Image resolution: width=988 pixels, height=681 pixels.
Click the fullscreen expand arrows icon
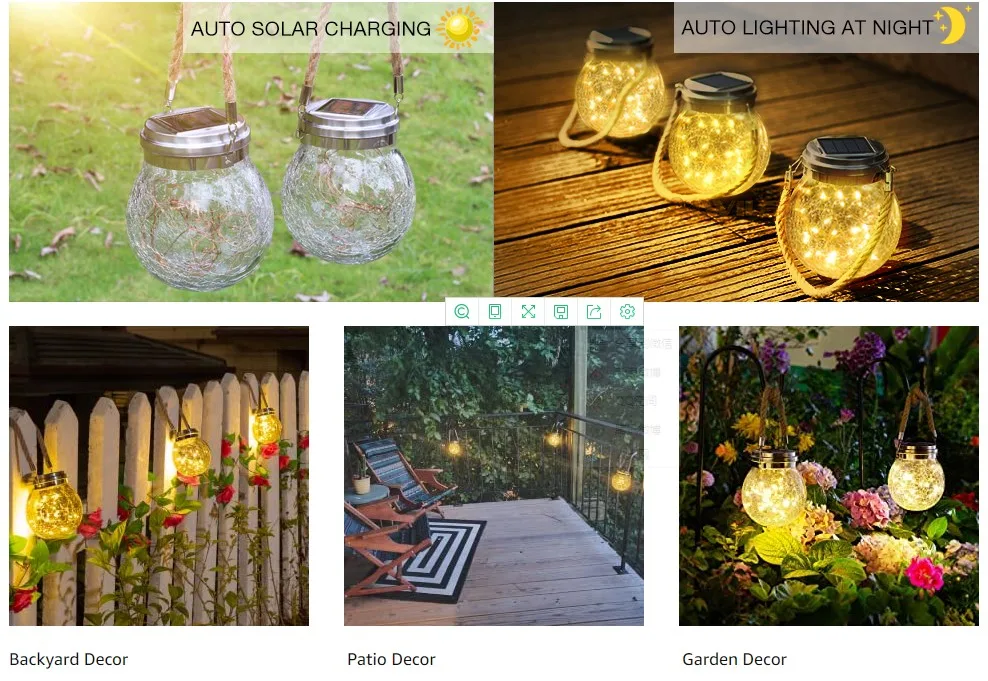coord(528,312)
